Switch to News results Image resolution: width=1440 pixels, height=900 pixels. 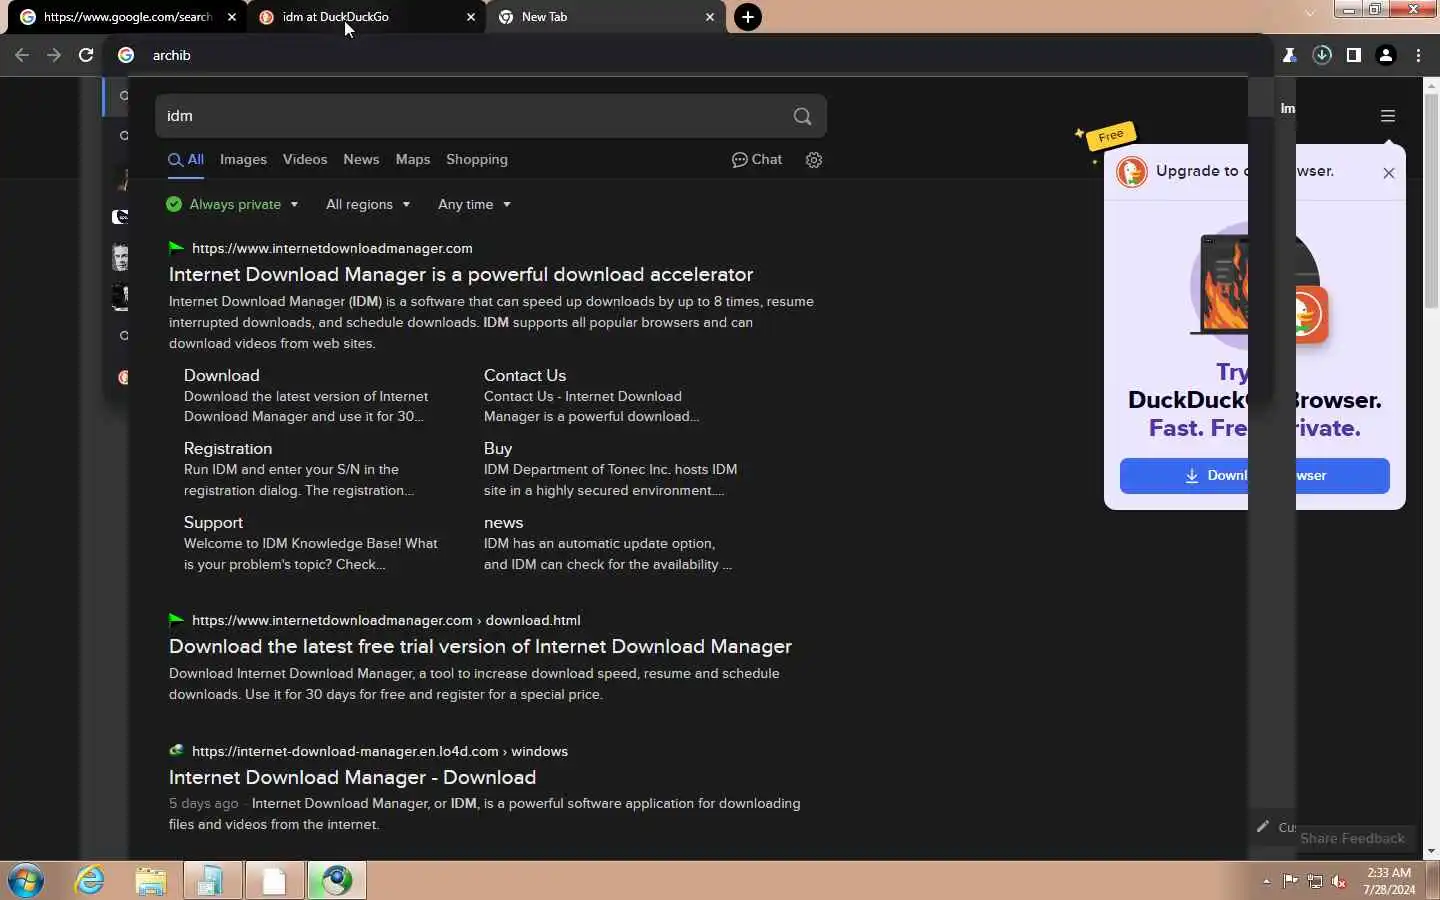(x=361, y=160)
